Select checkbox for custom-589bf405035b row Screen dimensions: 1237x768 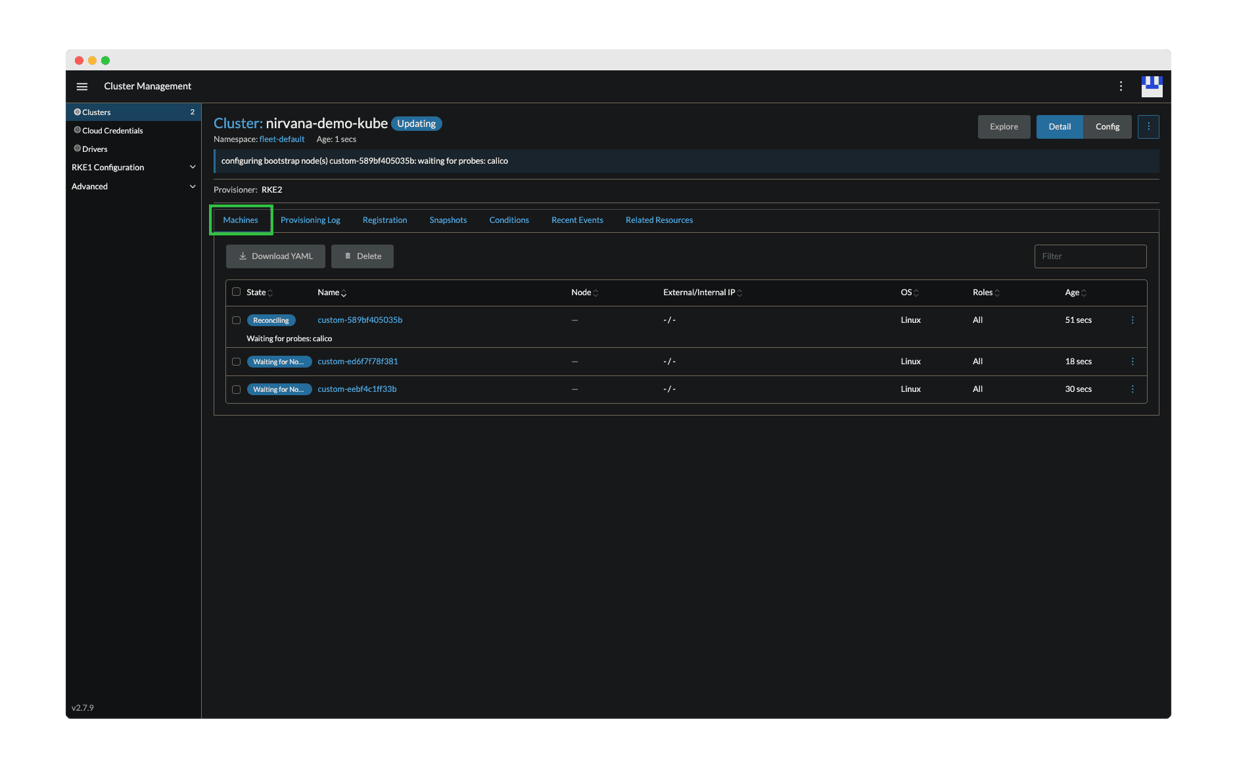236,320
